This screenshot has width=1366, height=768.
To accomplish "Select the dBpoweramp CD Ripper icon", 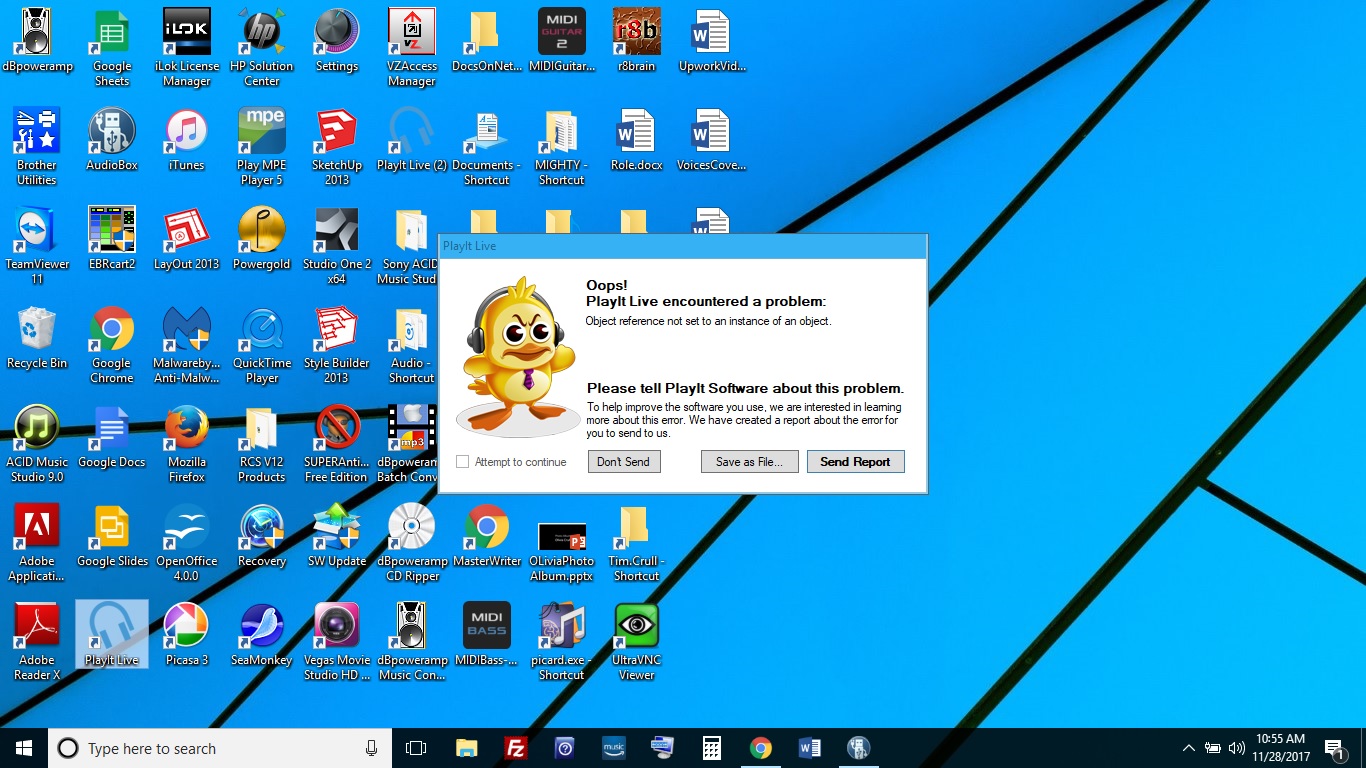I will (412, 543).
